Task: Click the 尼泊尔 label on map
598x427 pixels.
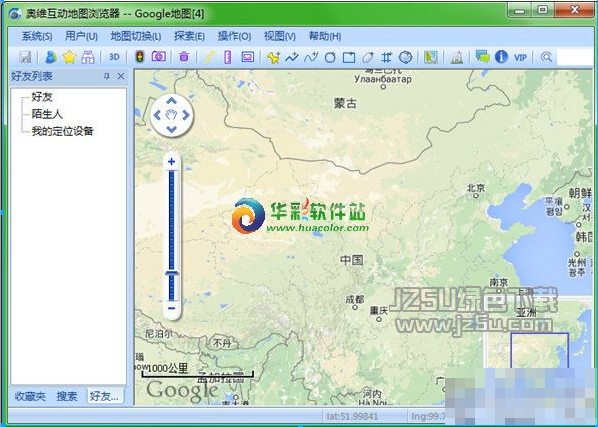Action: point(159,334)
